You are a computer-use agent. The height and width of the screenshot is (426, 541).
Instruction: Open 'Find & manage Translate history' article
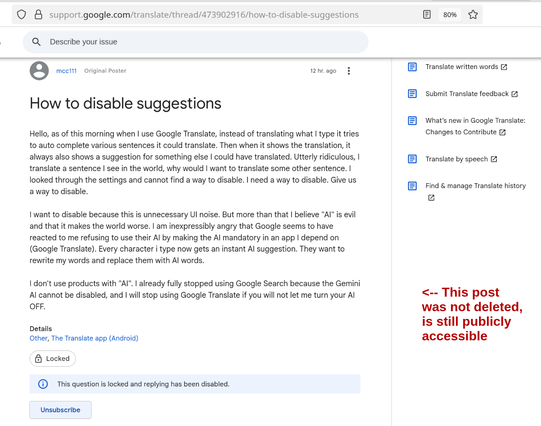click(475, 186)
